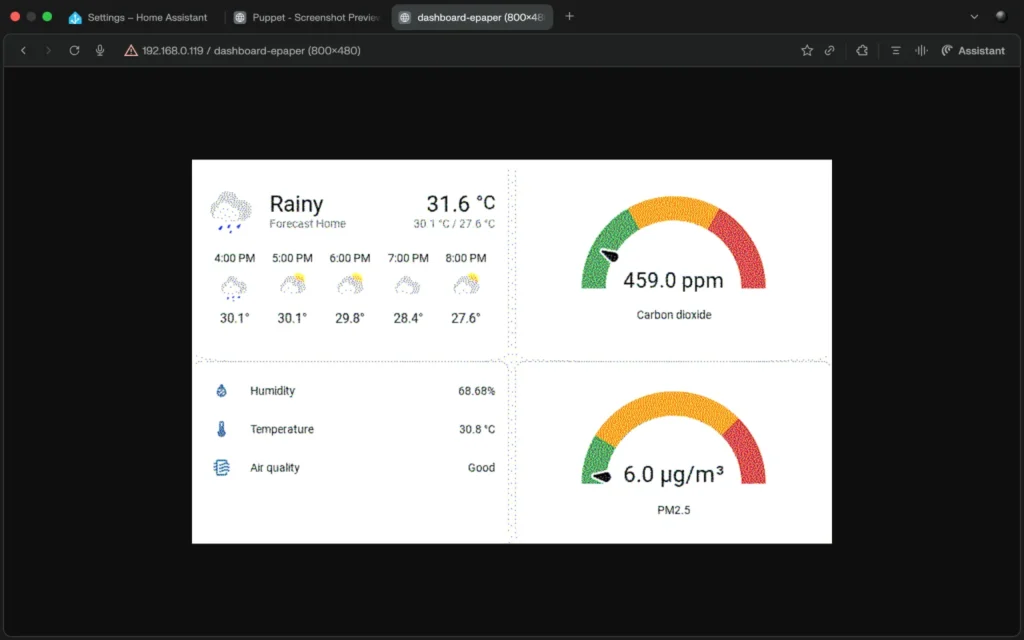The width and height of the screenshot is (1024, 640).
Task: Click the 29.8° forecast temperature
Action: tap(350, 318)
